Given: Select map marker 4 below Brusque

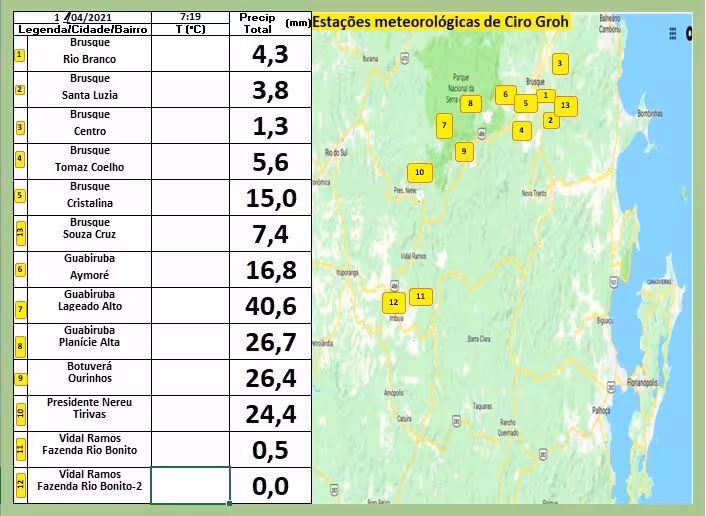Looking at the screenshot, I should pos(521,130).
